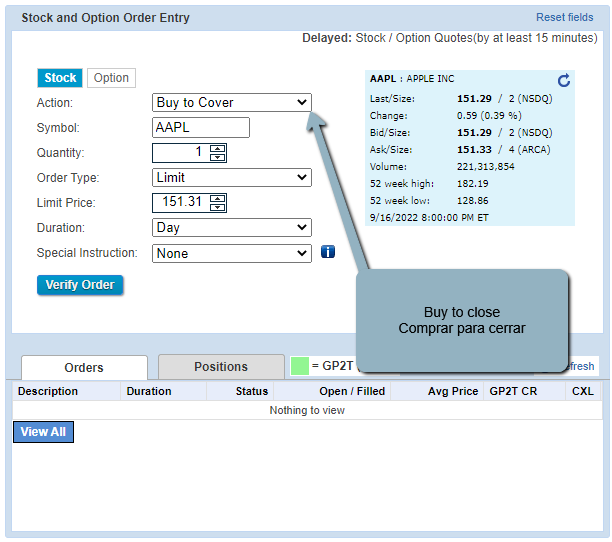Click the Special Instruction info icon

(327, 253)
